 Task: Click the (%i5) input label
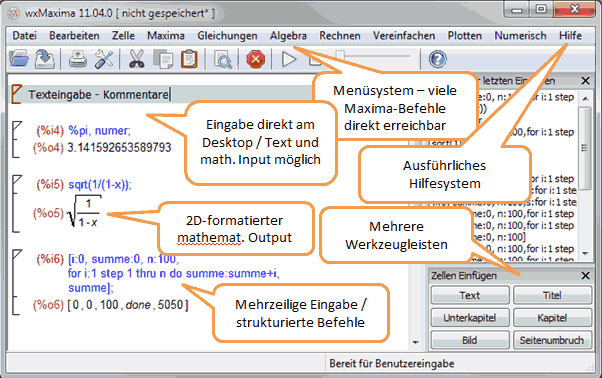pyautogui.click(x=50, y=185)
